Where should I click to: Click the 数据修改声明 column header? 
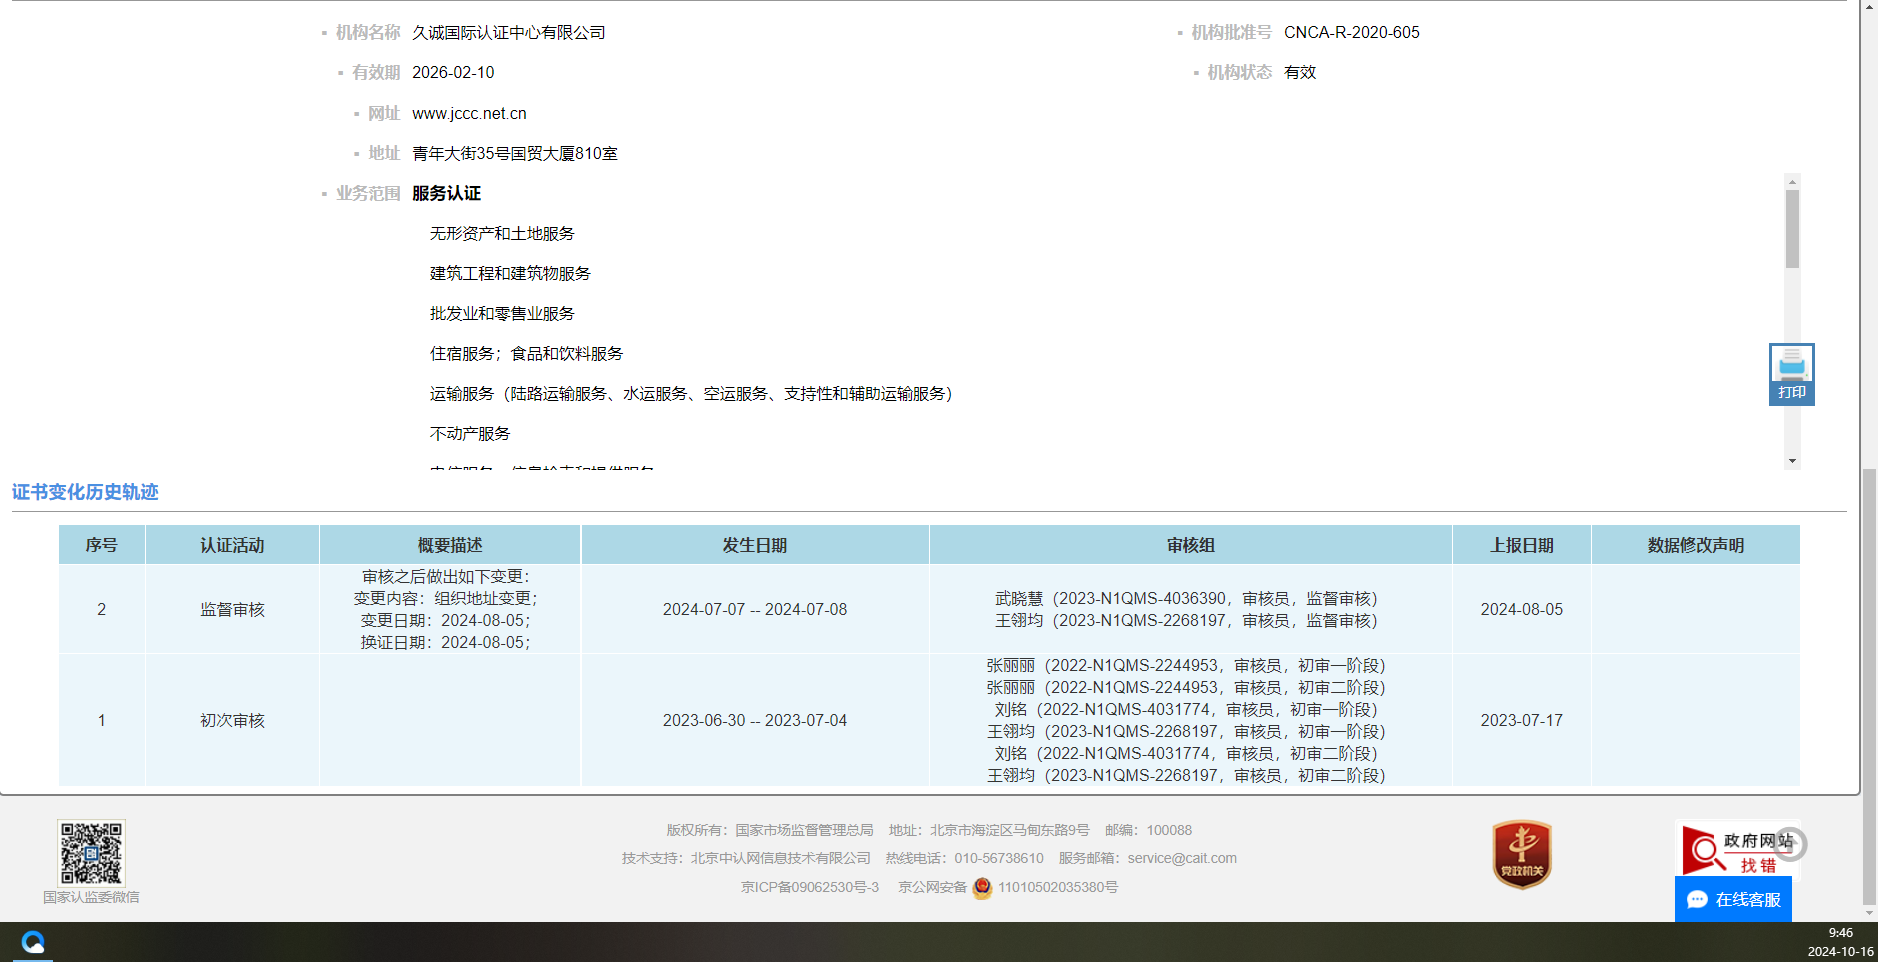click(1696, 545)
